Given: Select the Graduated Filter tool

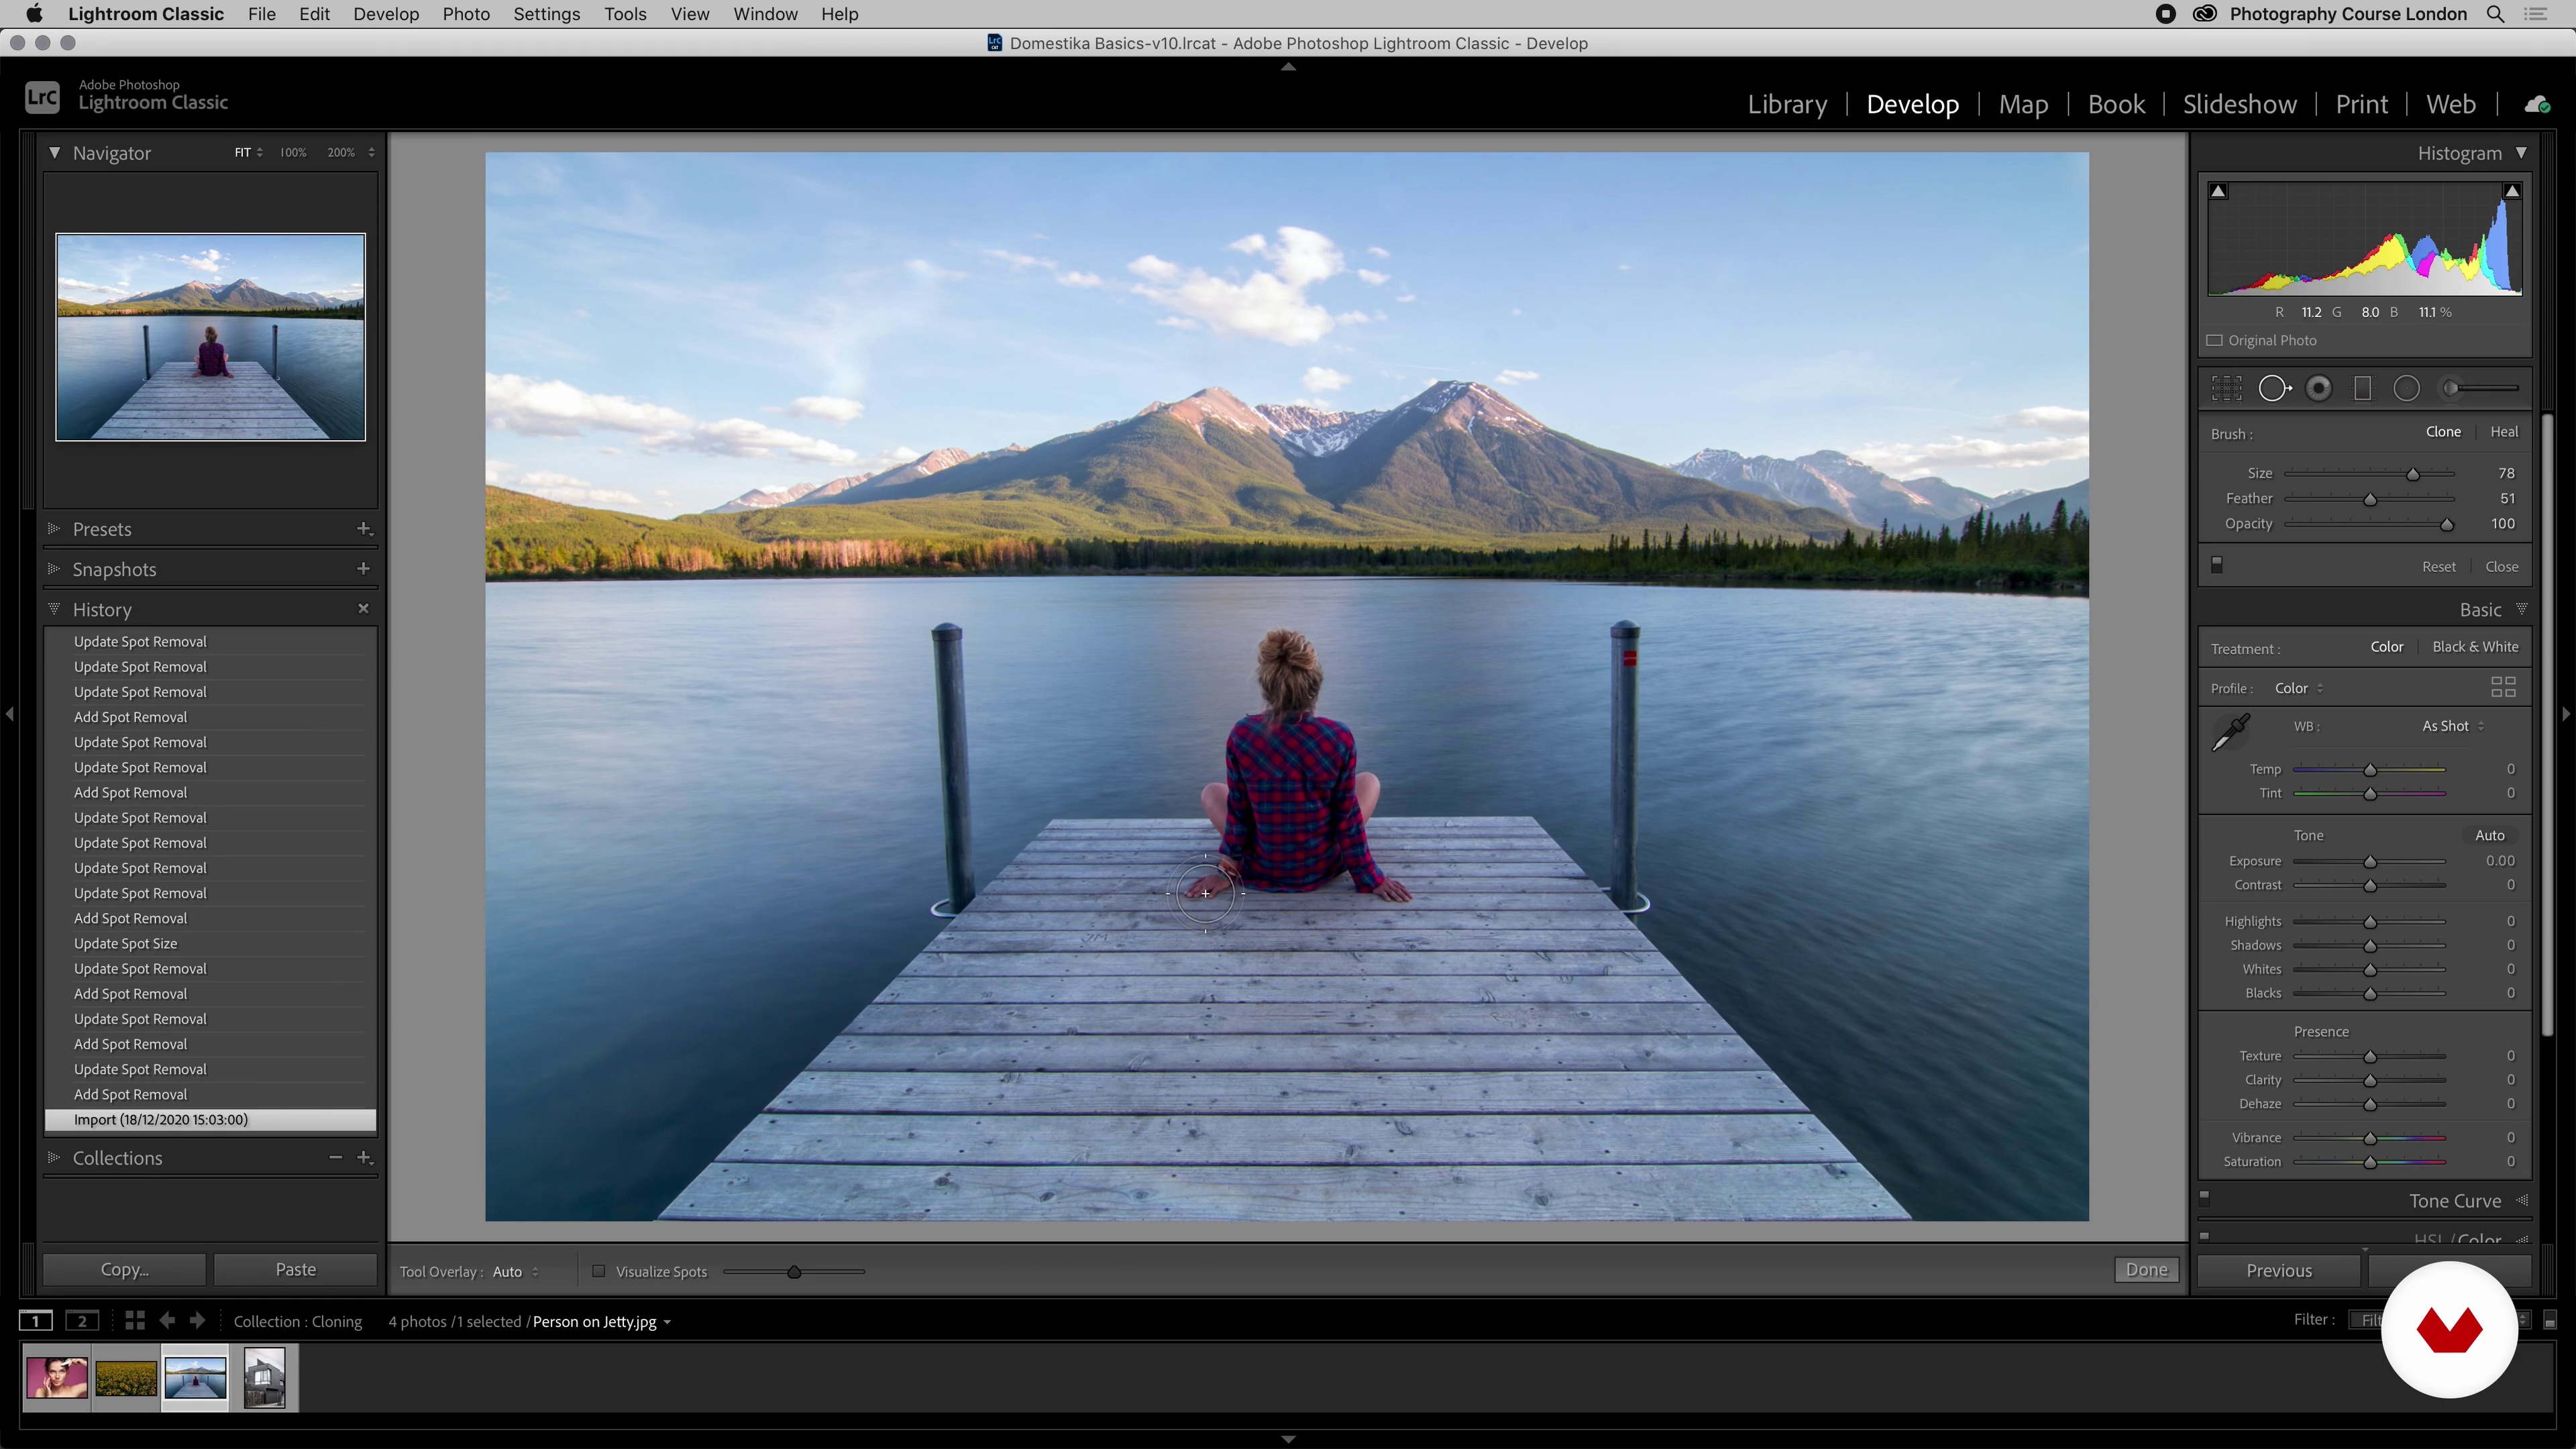Looking at the screenshot, I should pyautogui.click(x=2362, y=388).
